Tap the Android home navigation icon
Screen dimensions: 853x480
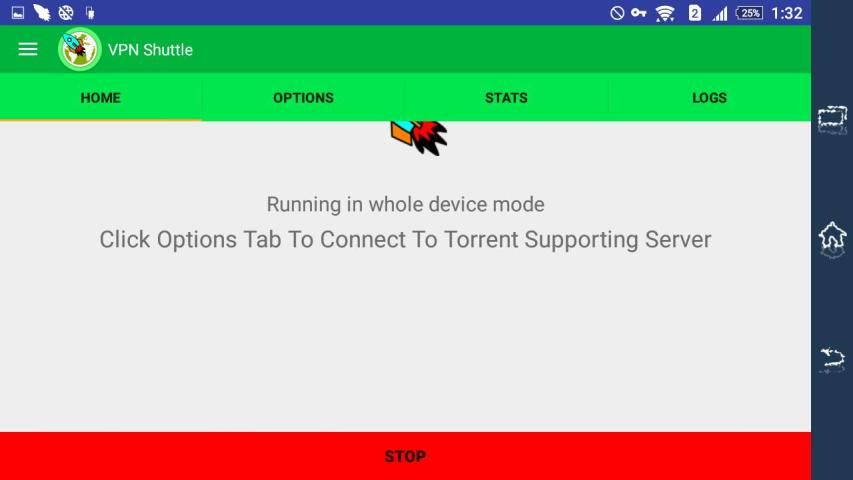(832, 239)
